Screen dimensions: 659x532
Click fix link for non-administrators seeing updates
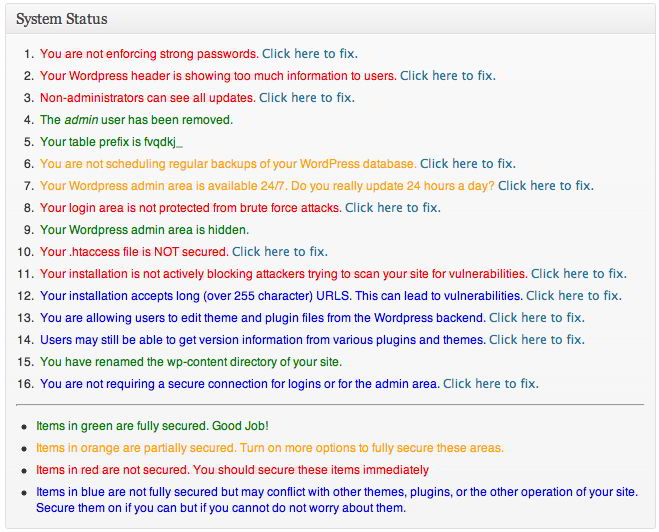(x=306, y=97)
